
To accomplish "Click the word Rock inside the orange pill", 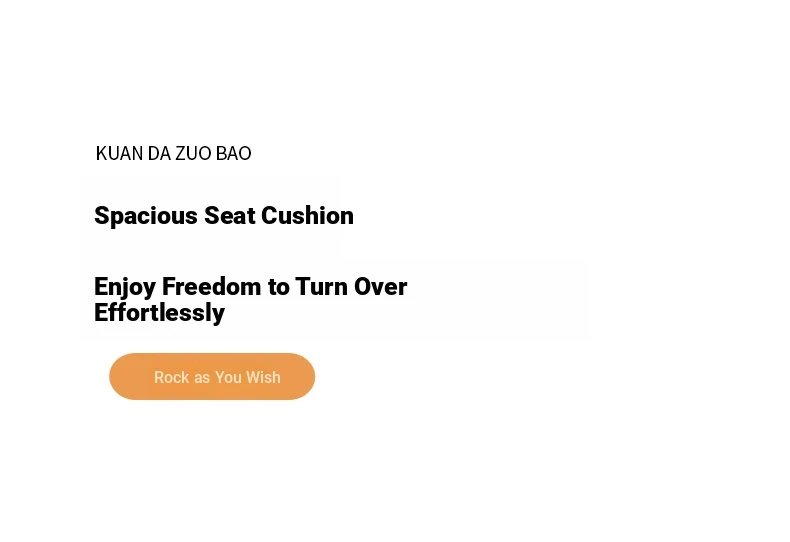I will point(171,377).
